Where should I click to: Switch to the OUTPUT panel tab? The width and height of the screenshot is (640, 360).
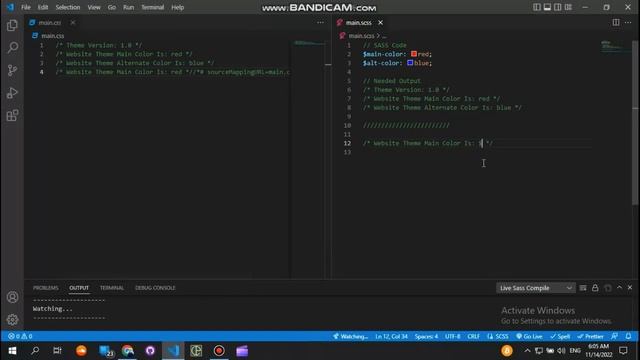(79, 288)
